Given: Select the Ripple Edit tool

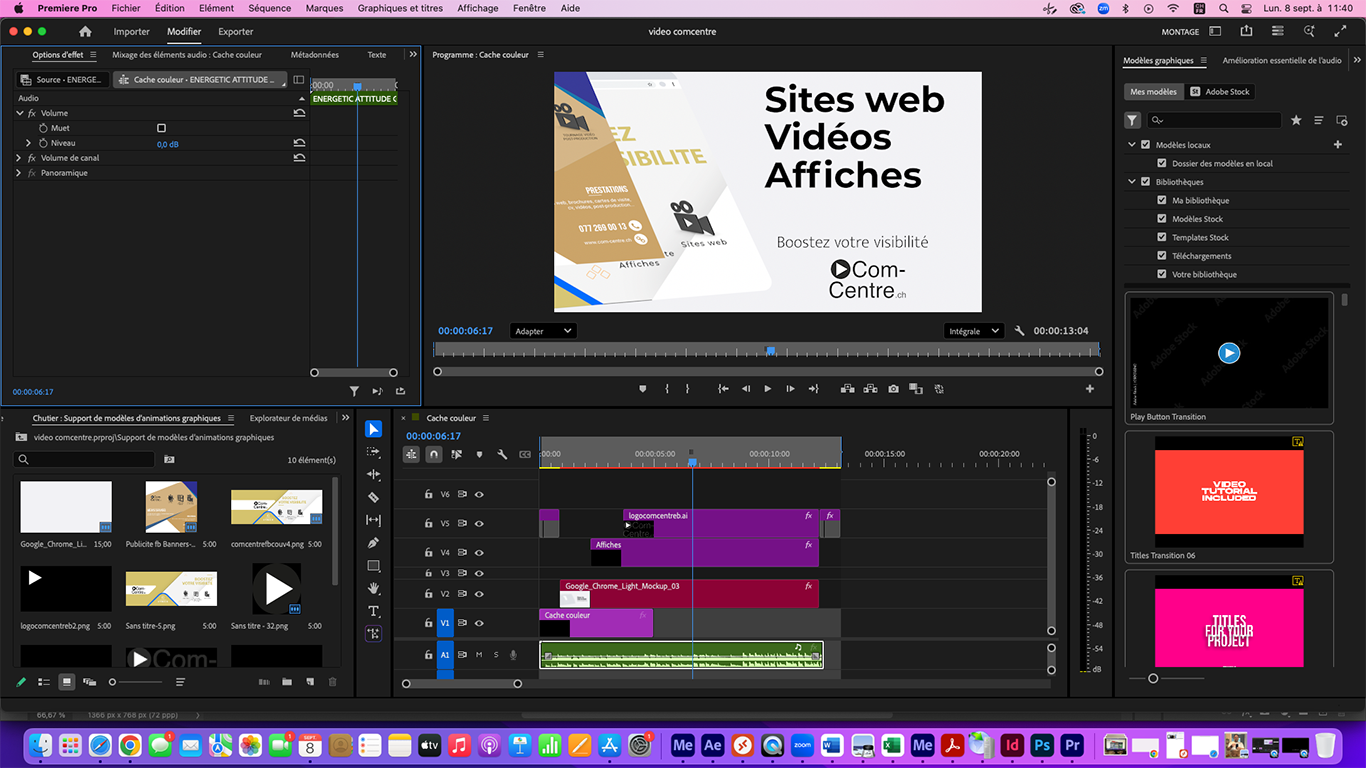Looking at the screenshot, I should click(373, 475).
